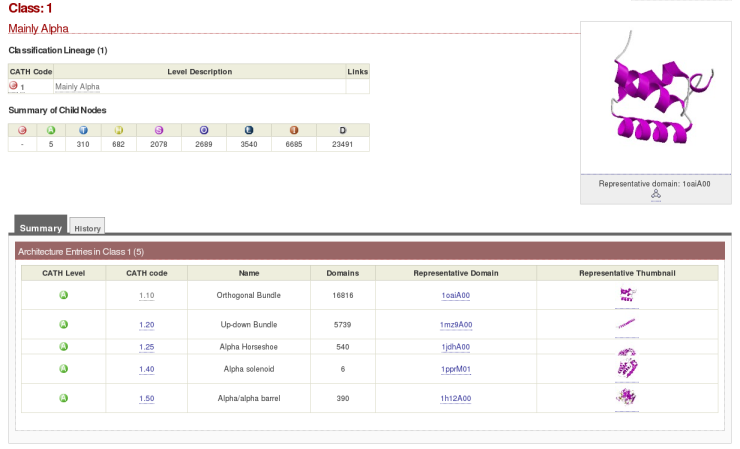Click the orange I level icon in Summary of Child Nodes
This screenshot has height=449, width=740.
pos(294,130)
